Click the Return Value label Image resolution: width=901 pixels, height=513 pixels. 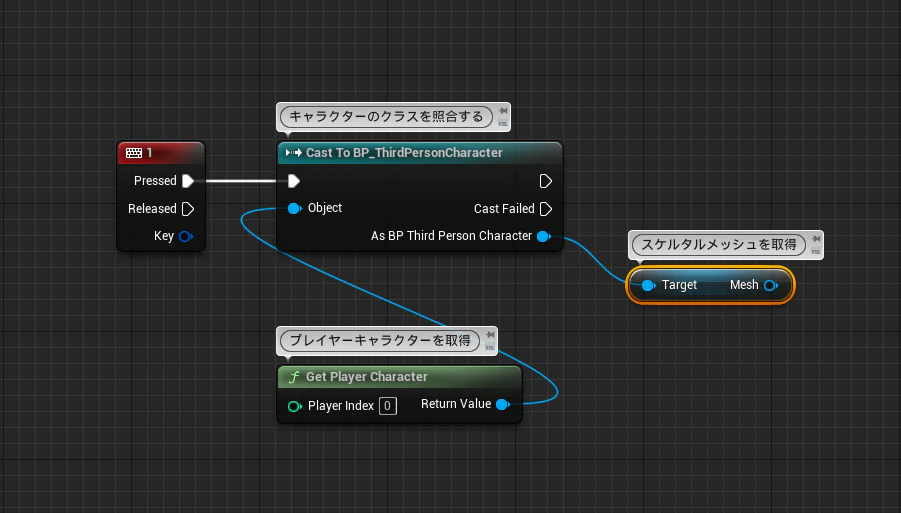coord(456,404)
